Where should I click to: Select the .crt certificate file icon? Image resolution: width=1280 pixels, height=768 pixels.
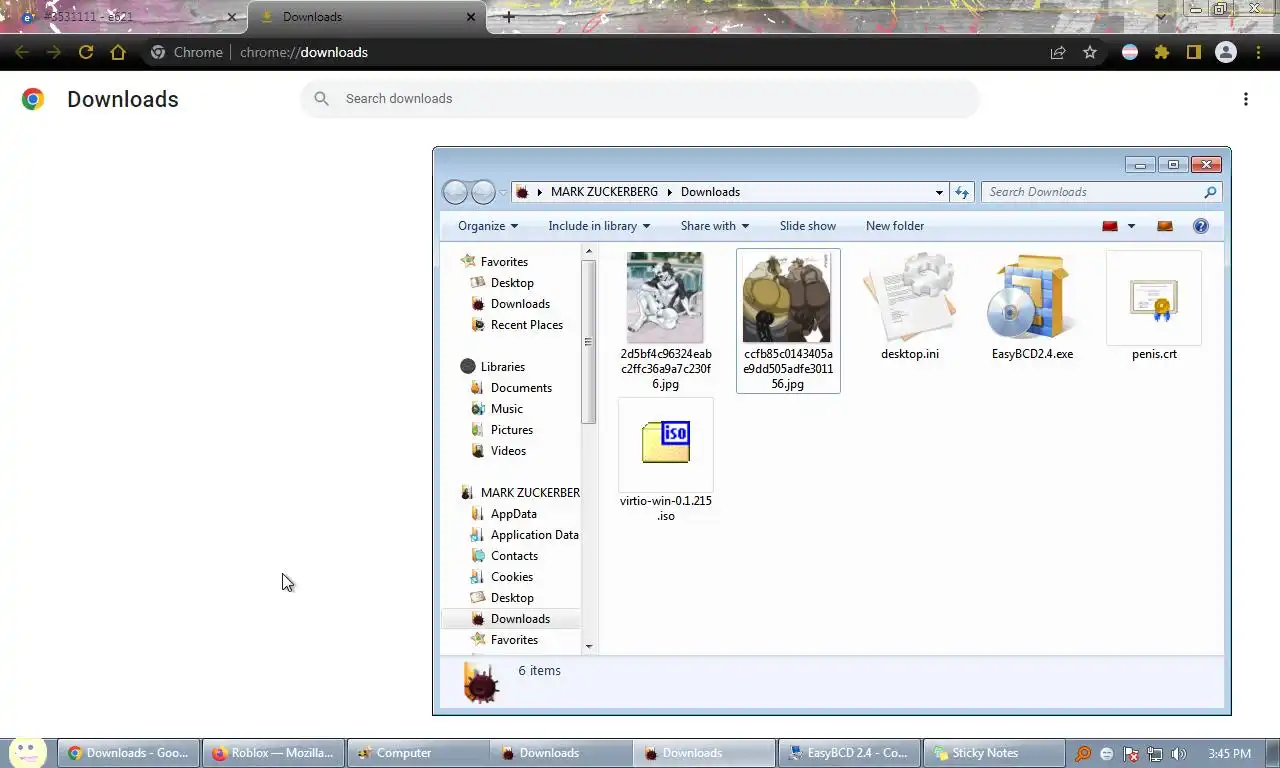tap(1154, 298)
